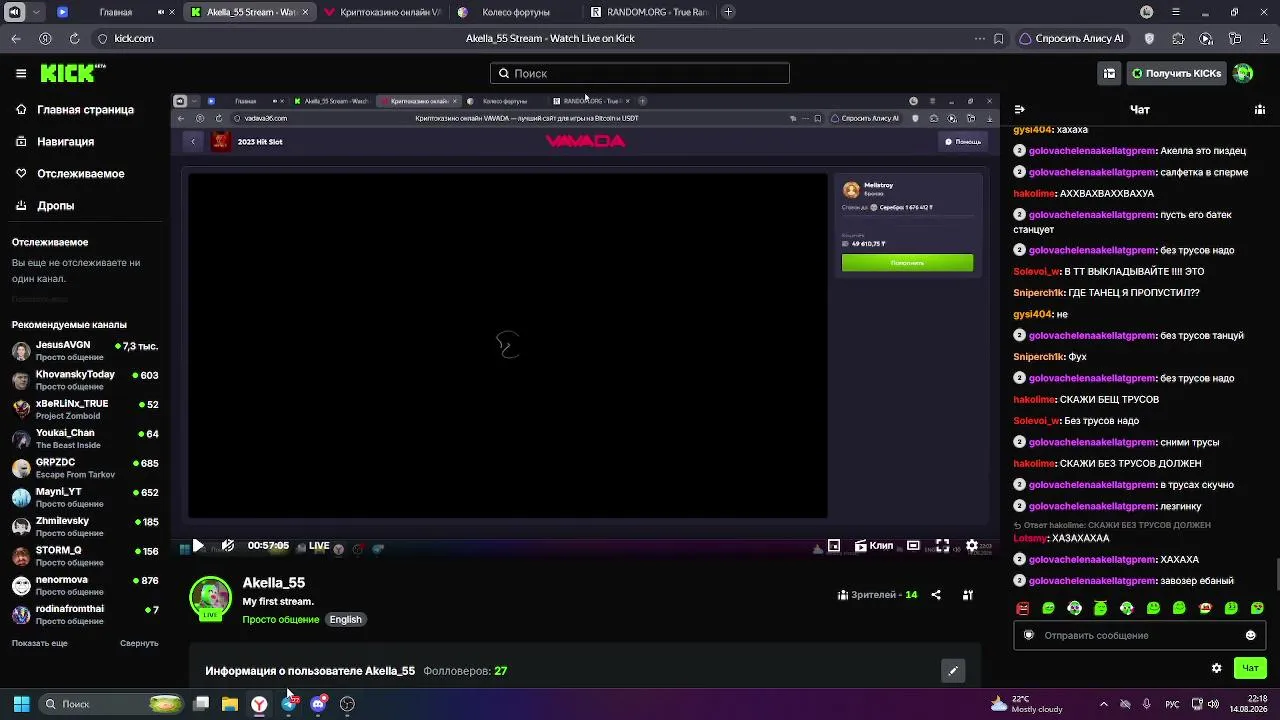Toggle fullscreen in the player

(942, 546)
